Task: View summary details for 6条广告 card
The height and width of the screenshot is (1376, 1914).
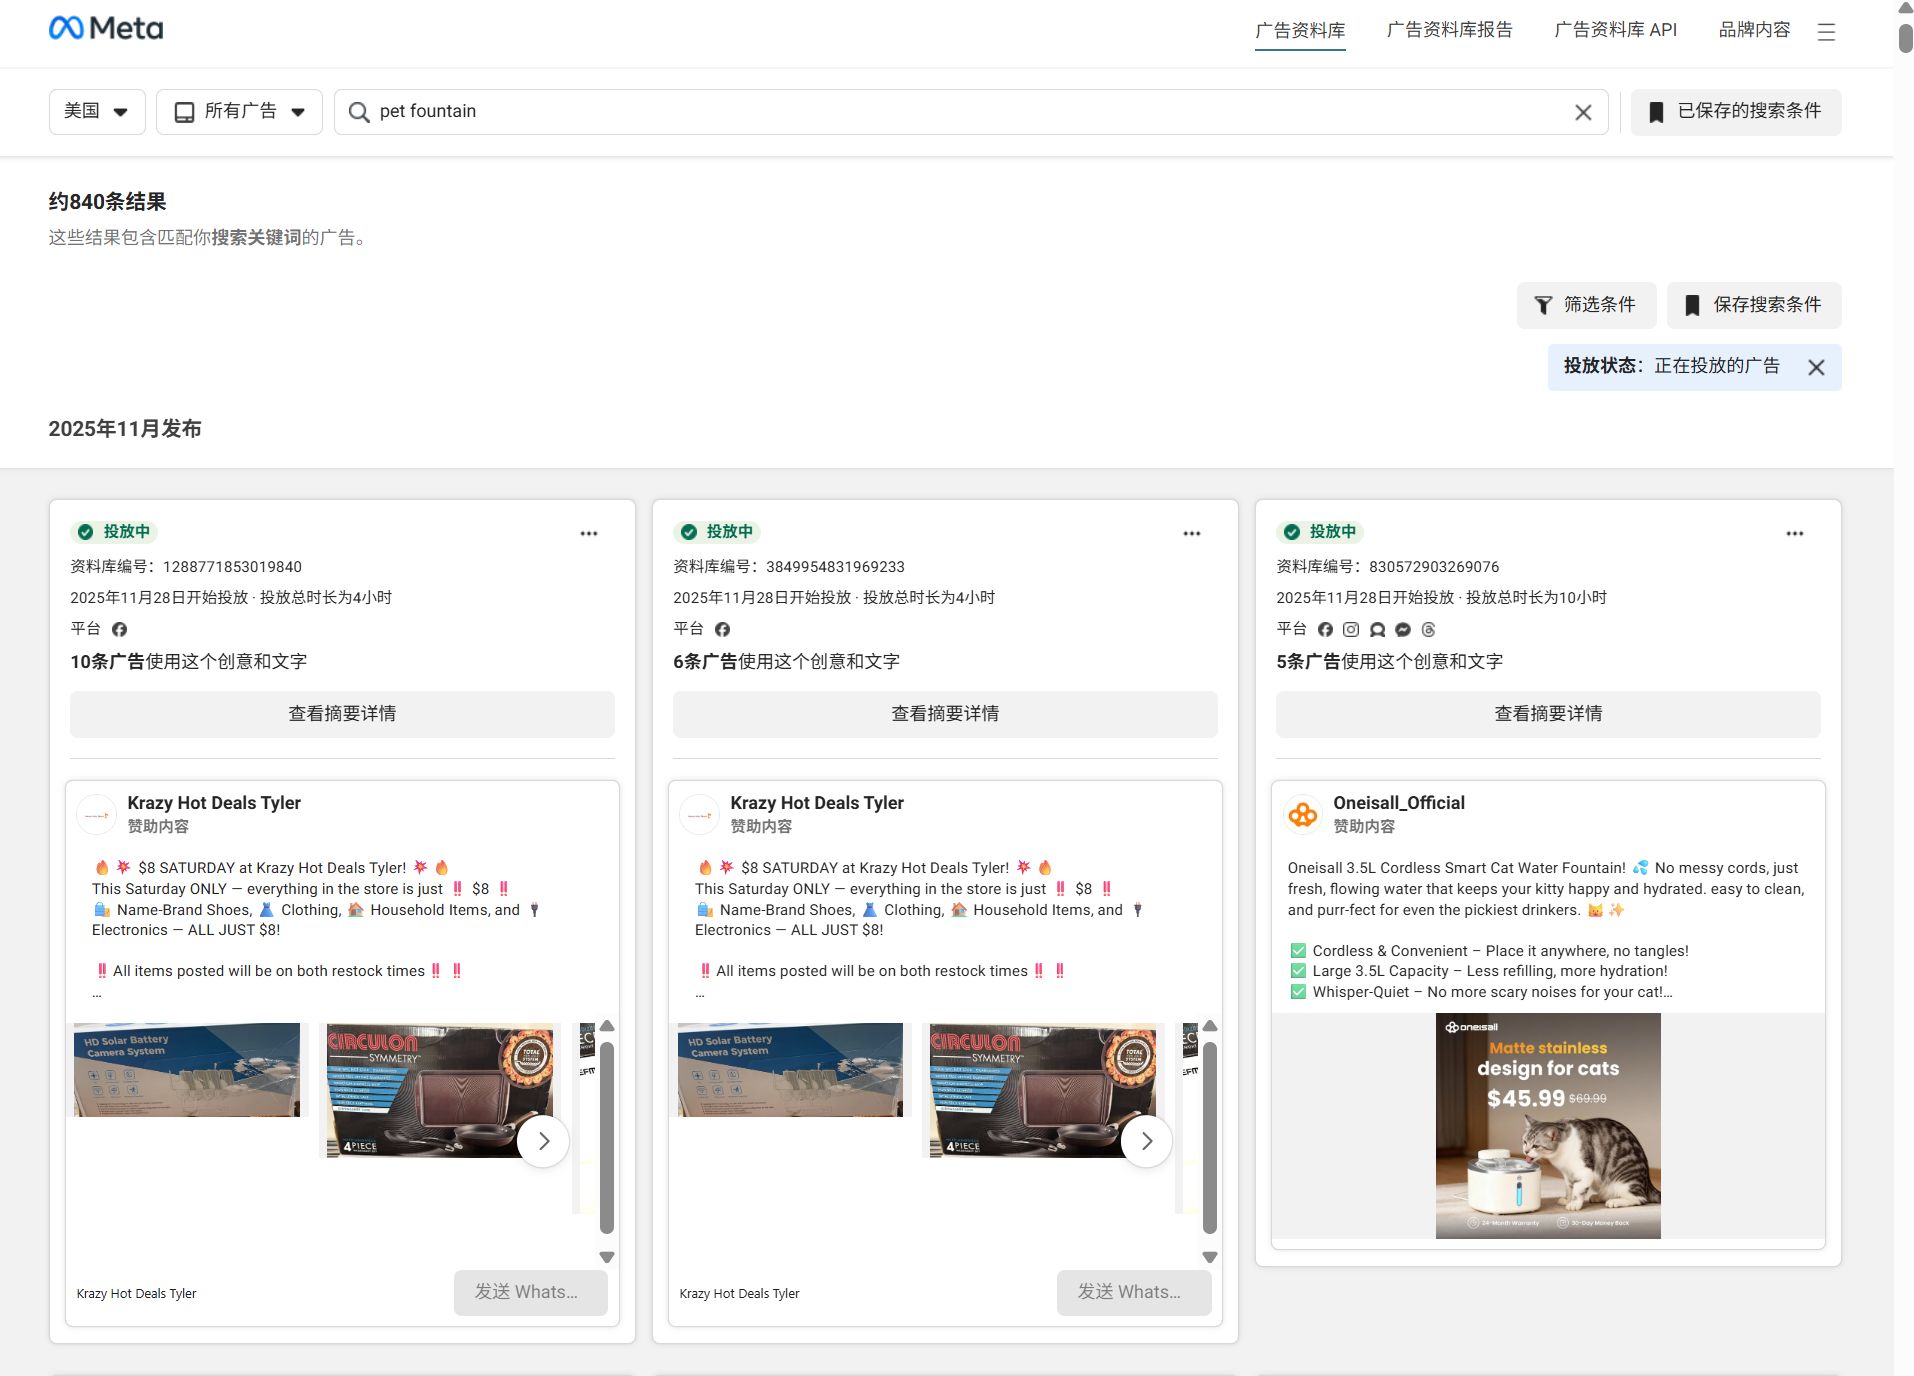Action: point(945,714)
